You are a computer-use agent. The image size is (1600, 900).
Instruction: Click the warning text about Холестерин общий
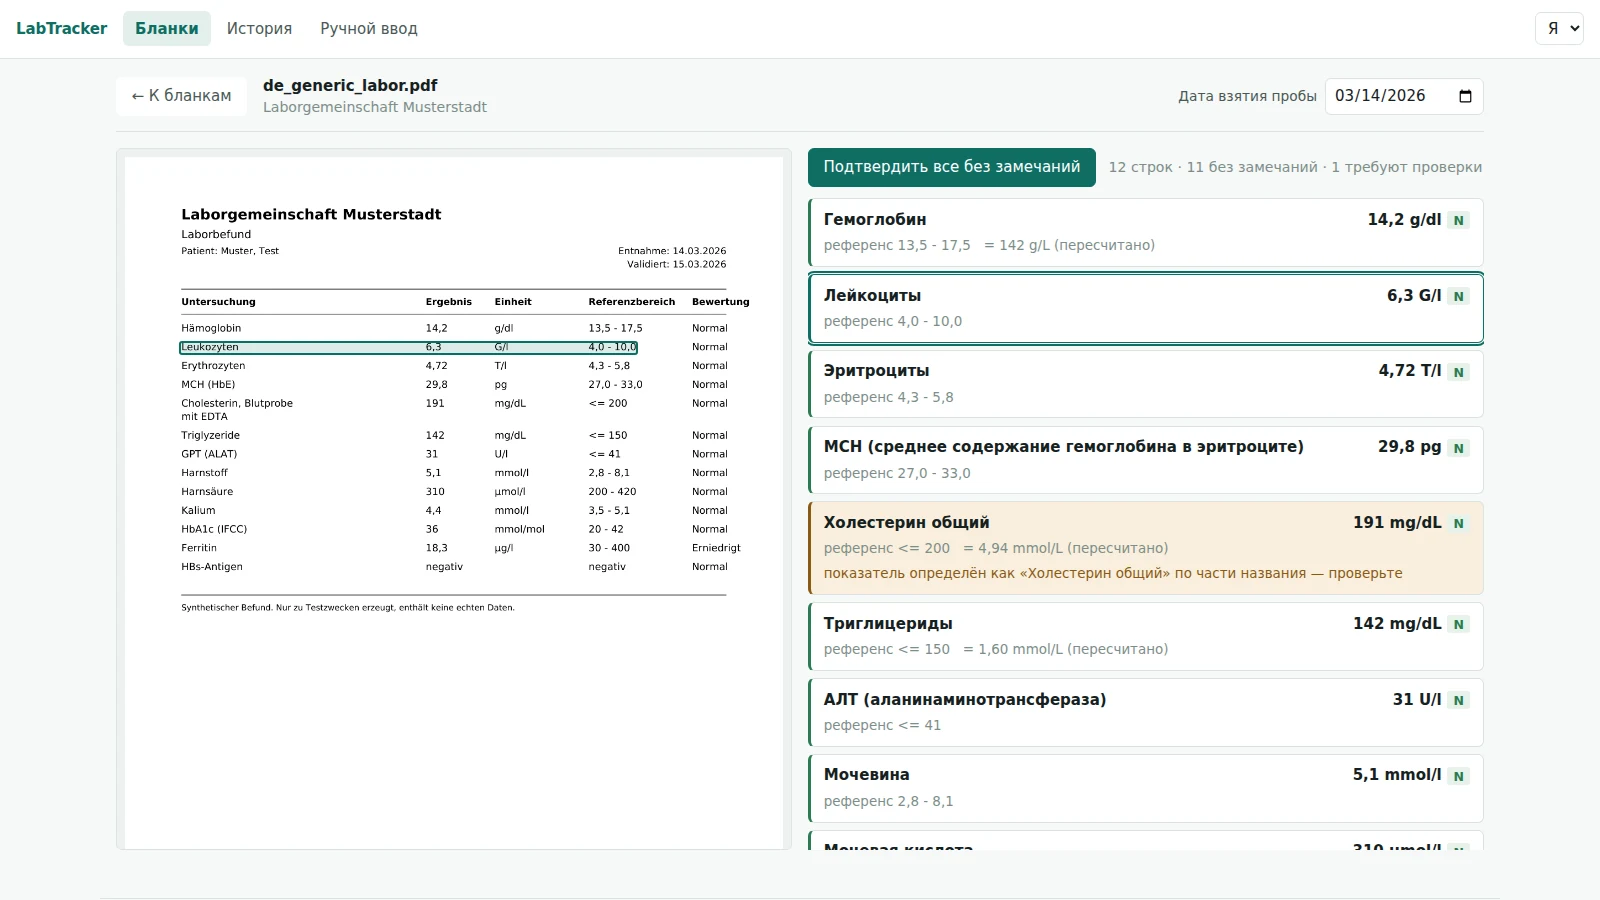tap(1113, 573)
